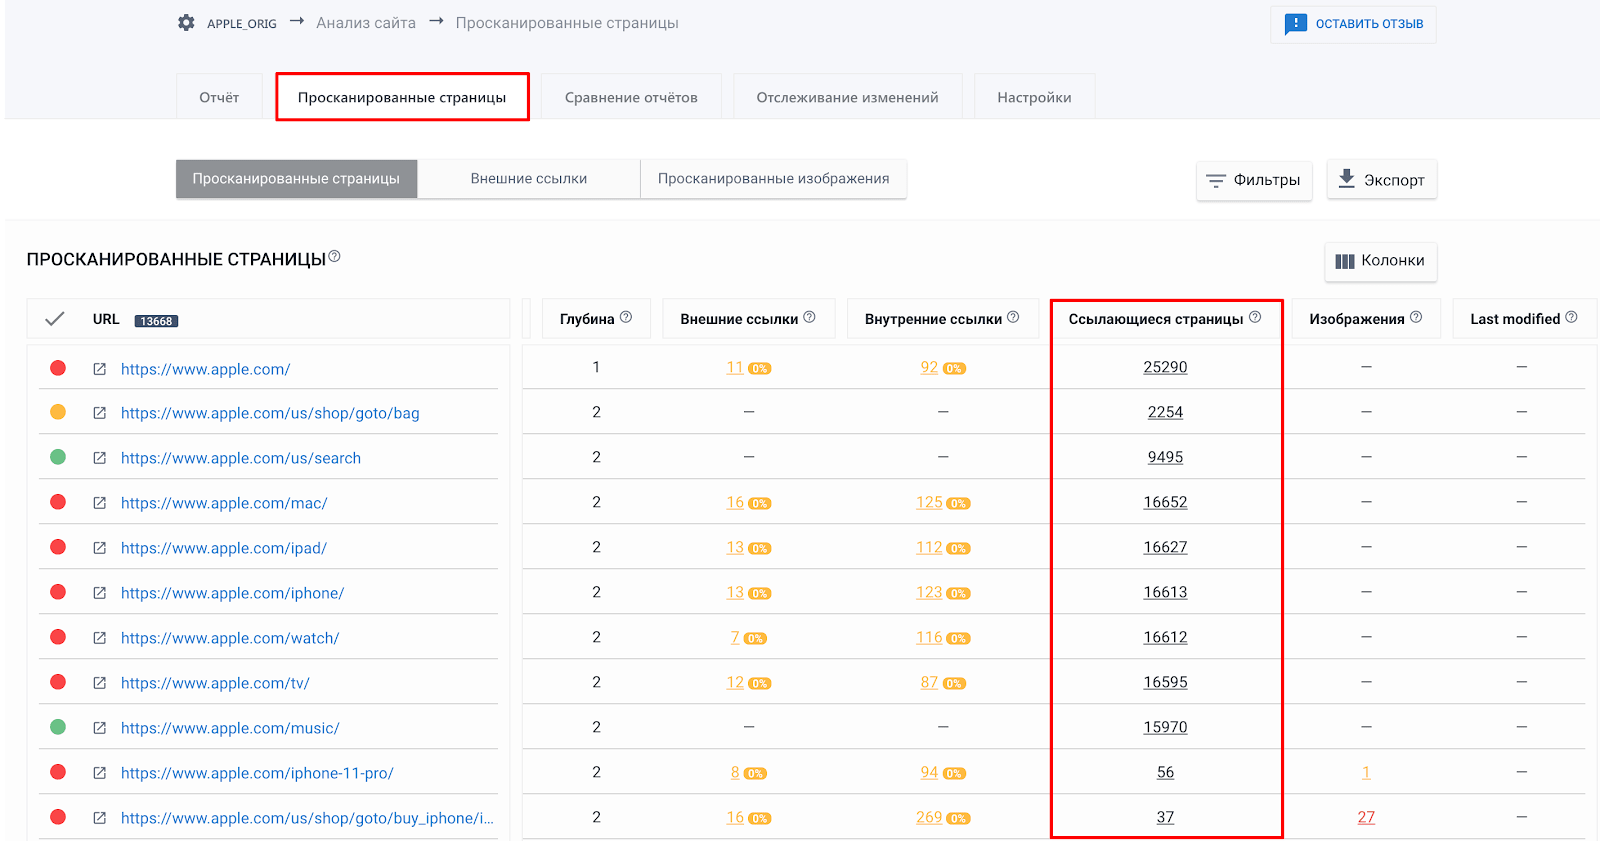
Task: Click referring pages count 25290
Action: 1165,367
